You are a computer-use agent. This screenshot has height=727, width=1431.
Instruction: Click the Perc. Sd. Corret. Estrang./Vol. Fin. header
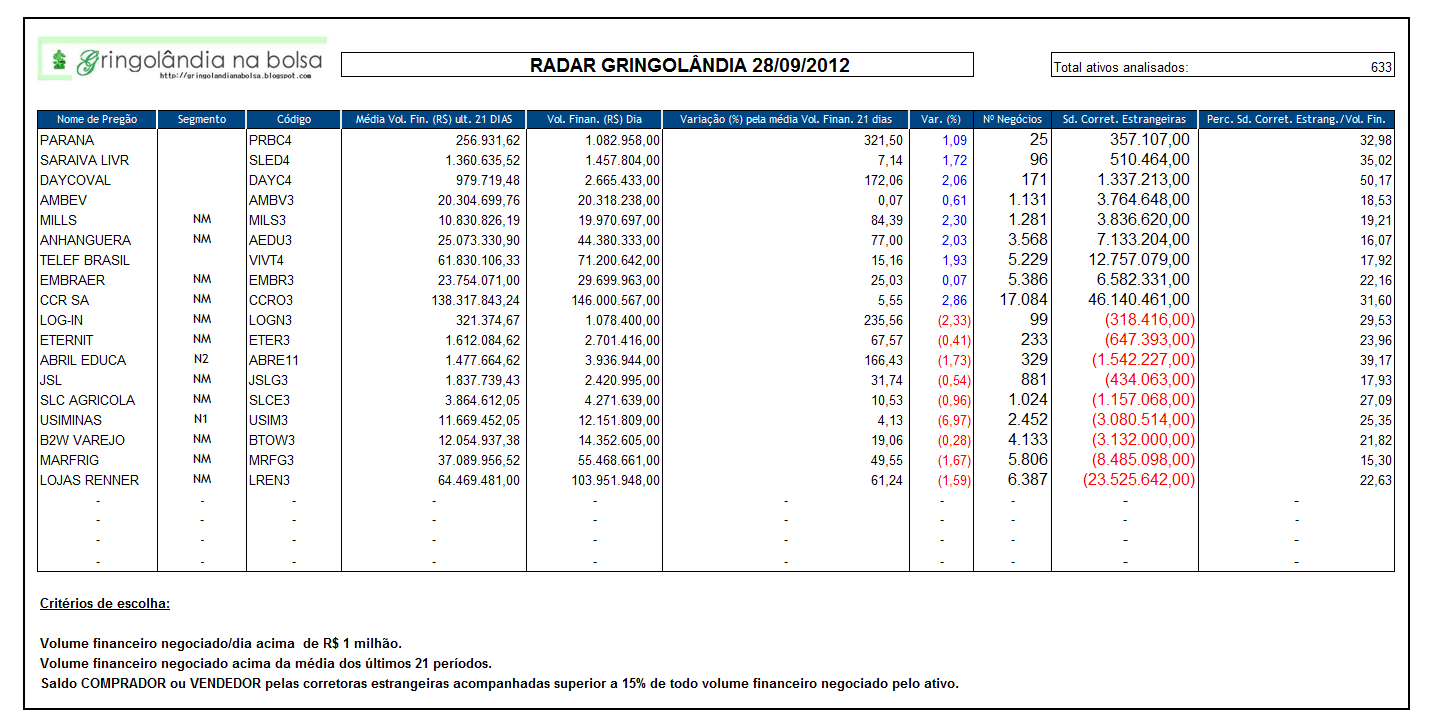1296,119
